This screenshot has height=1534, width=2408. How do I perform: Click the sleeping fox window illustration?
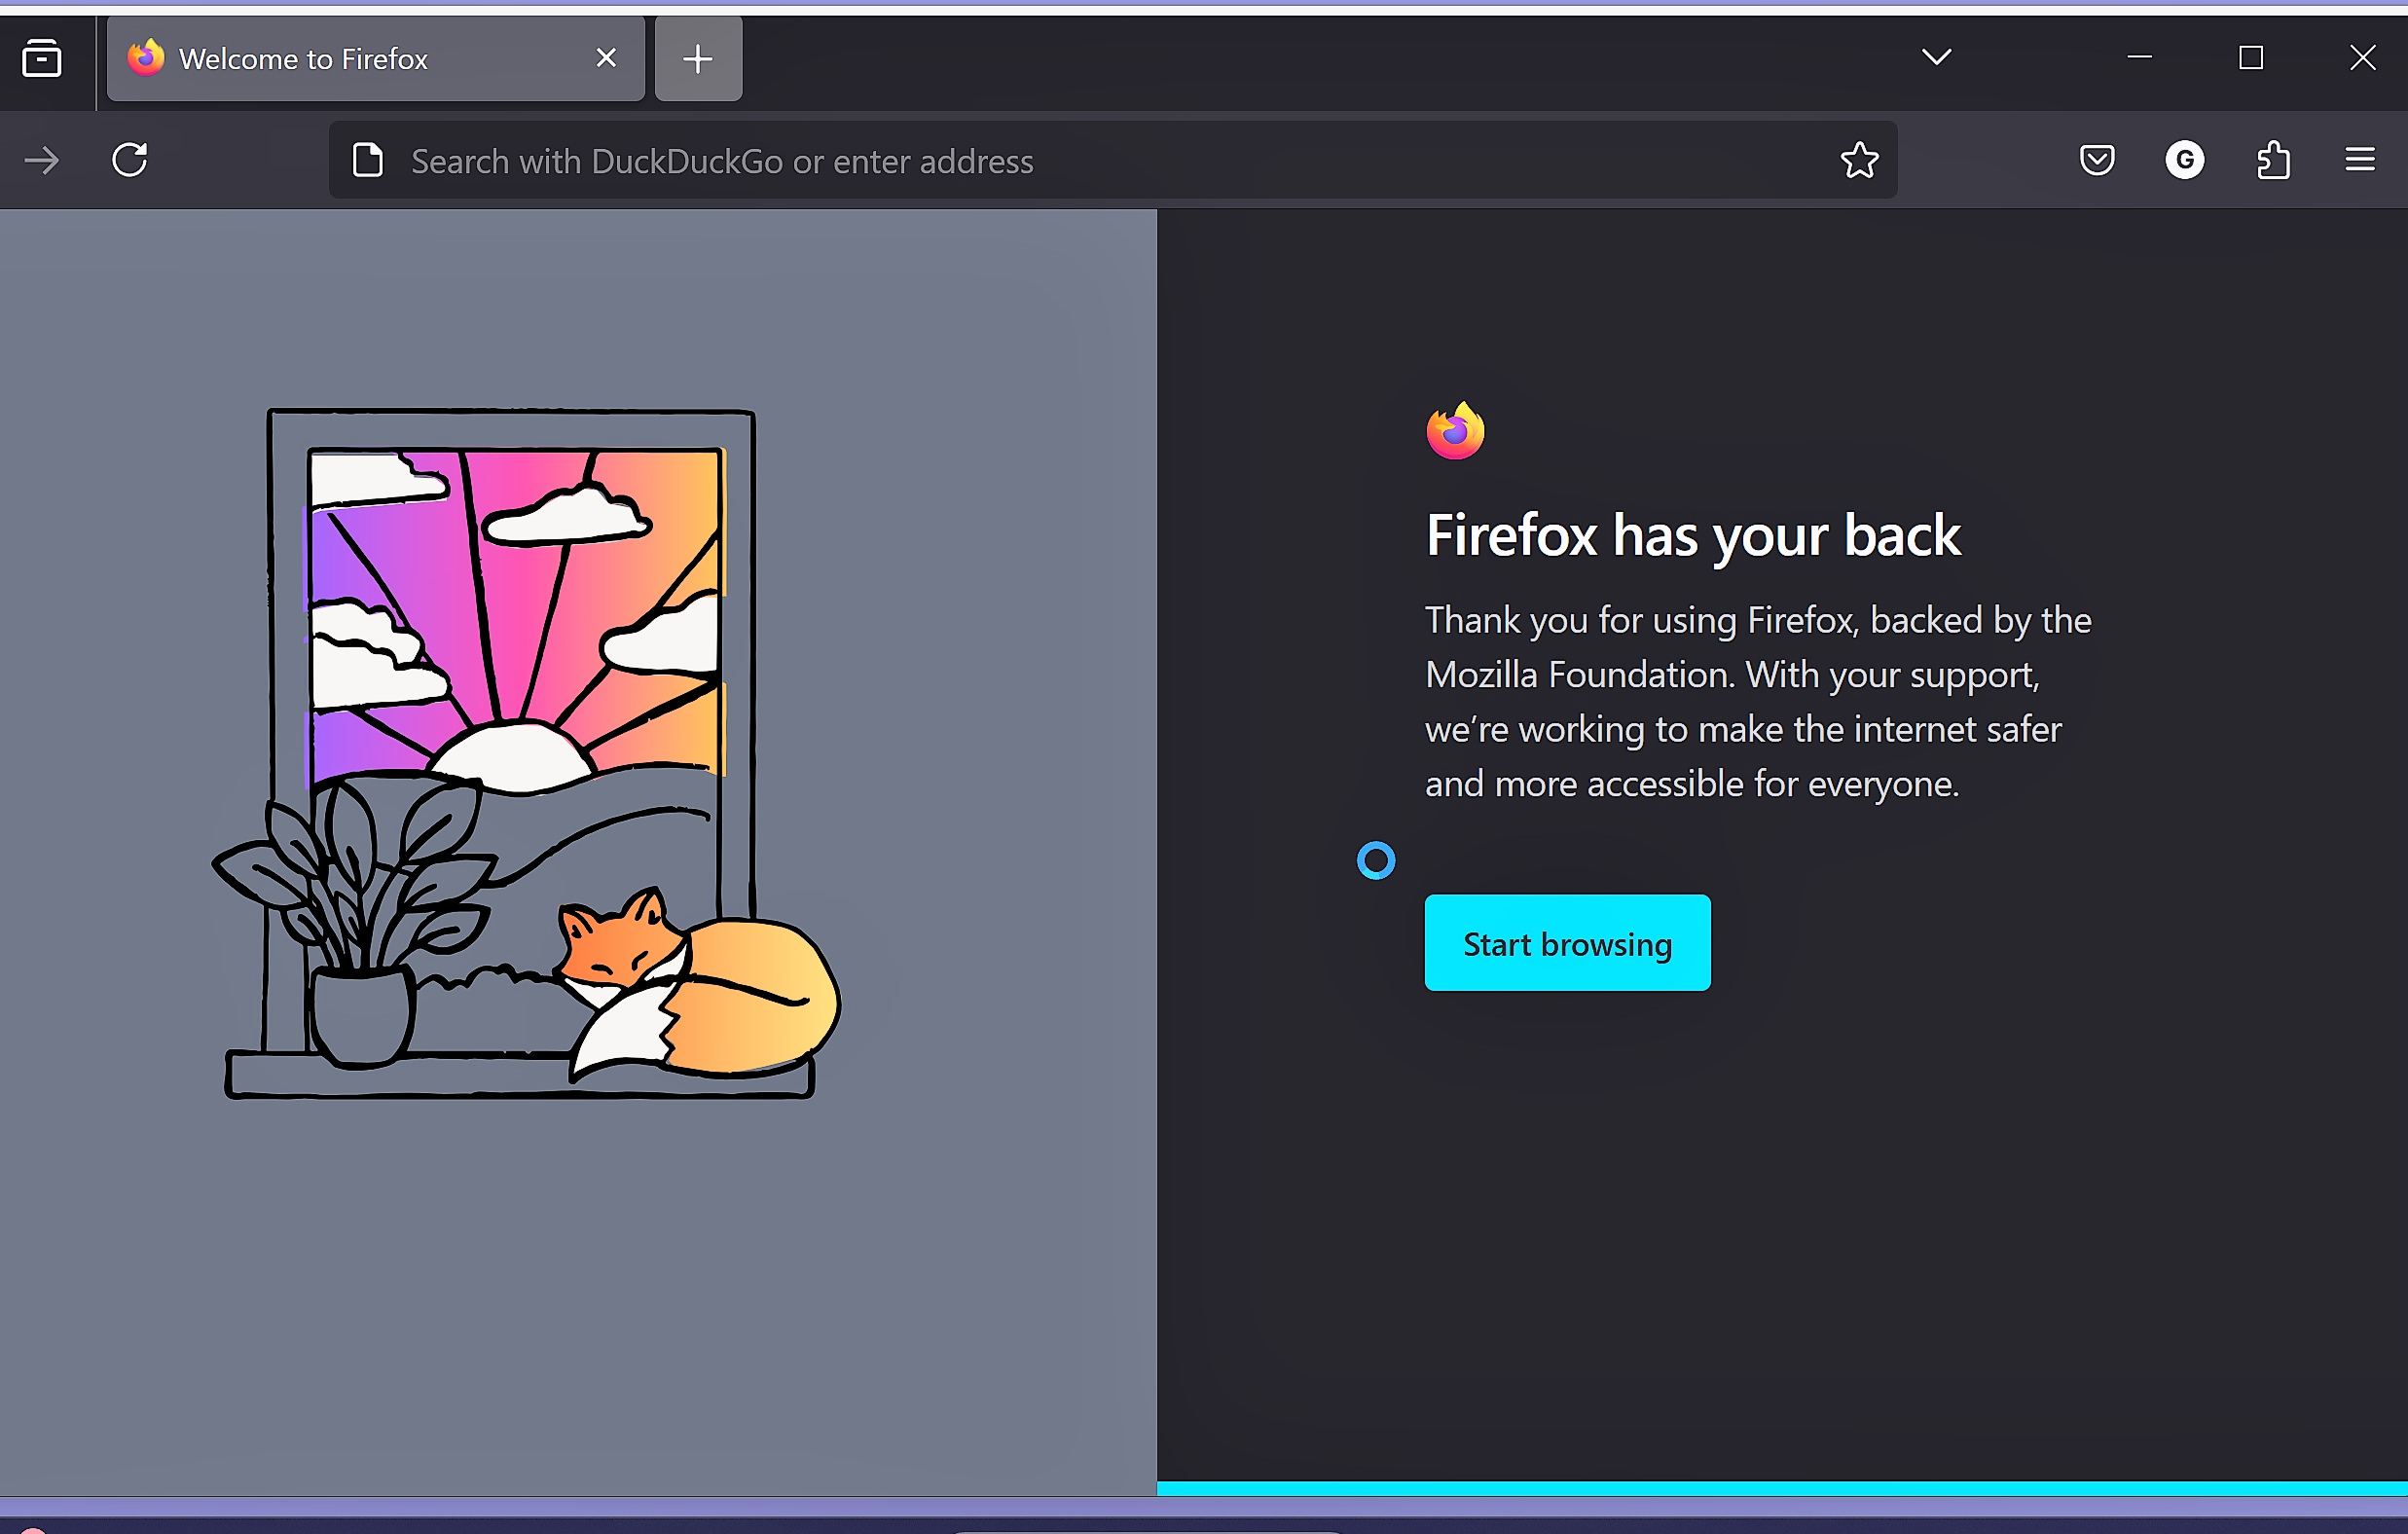[x=526, y=755]
